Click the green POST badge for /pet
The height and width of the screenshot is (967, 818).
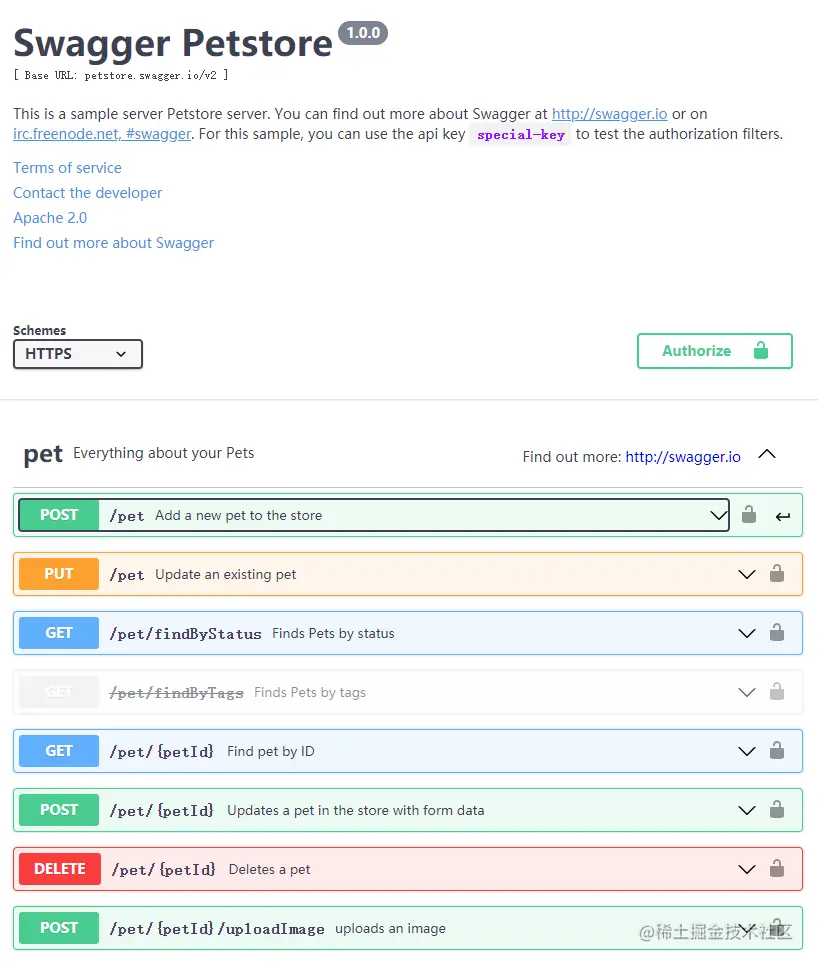tap(59, 515)
